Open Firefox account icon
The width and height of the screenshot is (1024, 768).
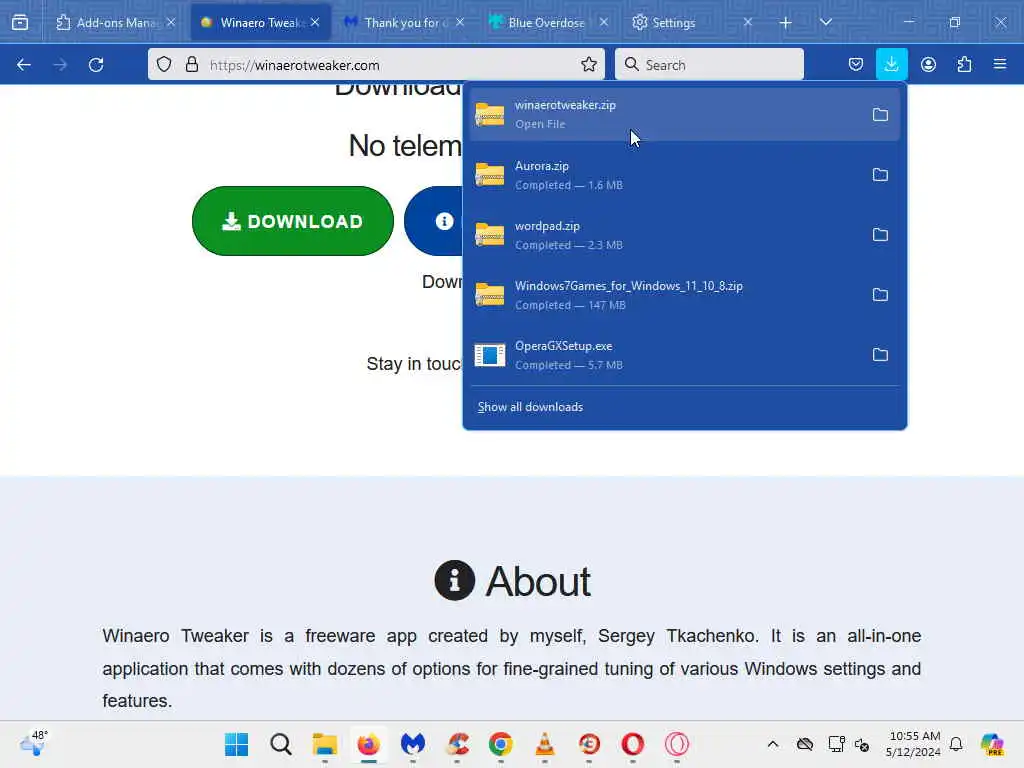(x=928, y=65)
